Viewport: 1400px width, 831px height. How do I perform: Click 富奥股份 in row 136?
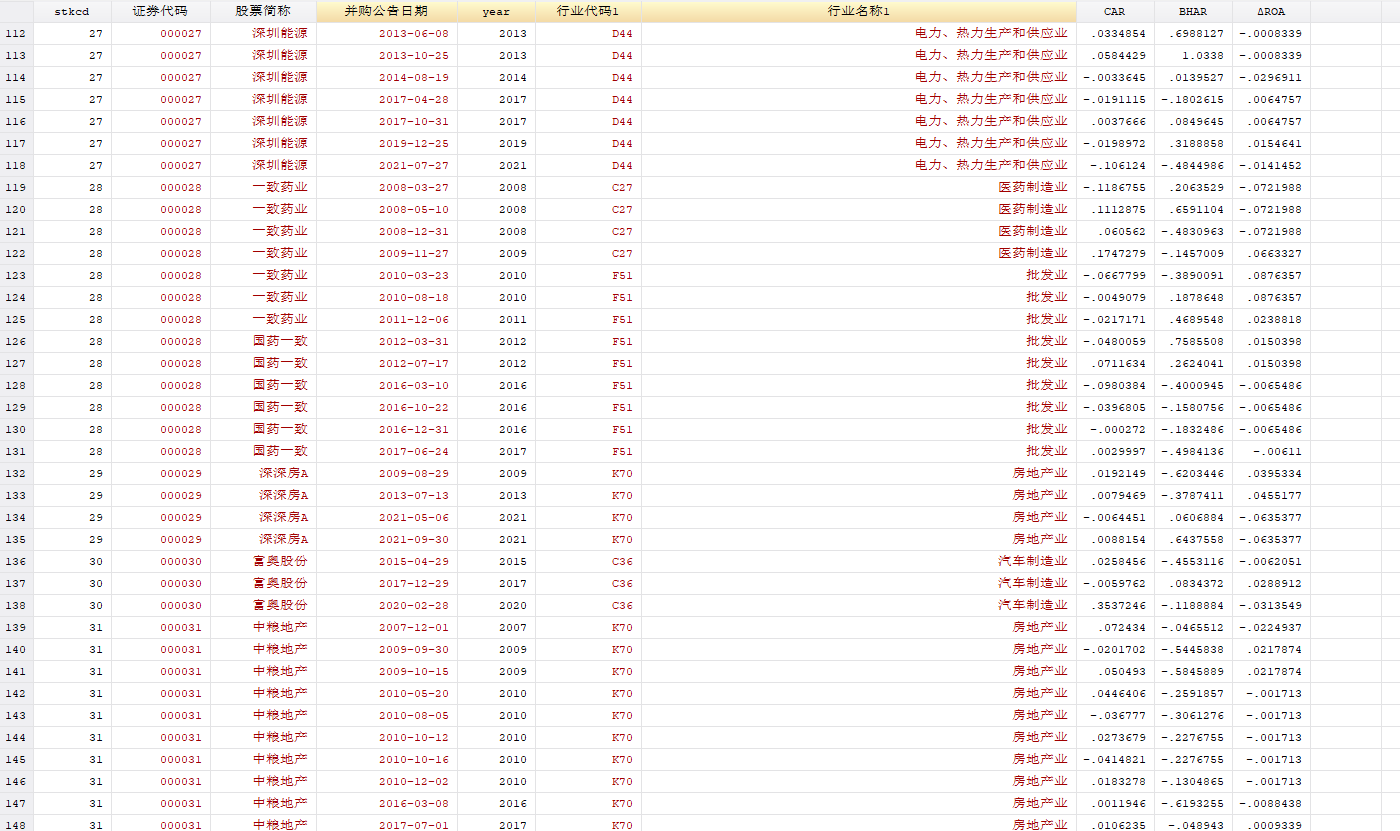click(281, 561)
